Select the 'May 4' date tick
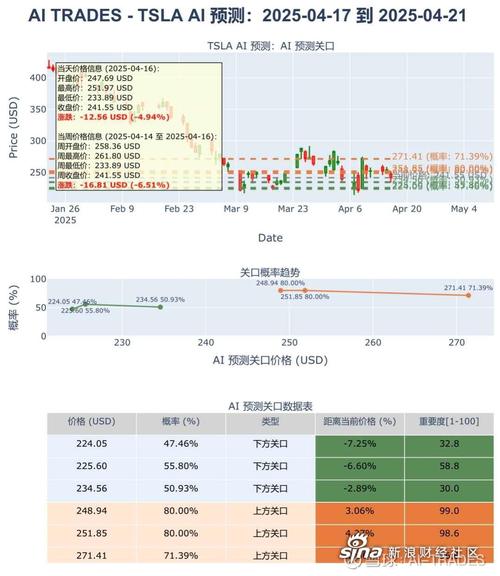The image size is (500, 576). click(x=464, y=209)
